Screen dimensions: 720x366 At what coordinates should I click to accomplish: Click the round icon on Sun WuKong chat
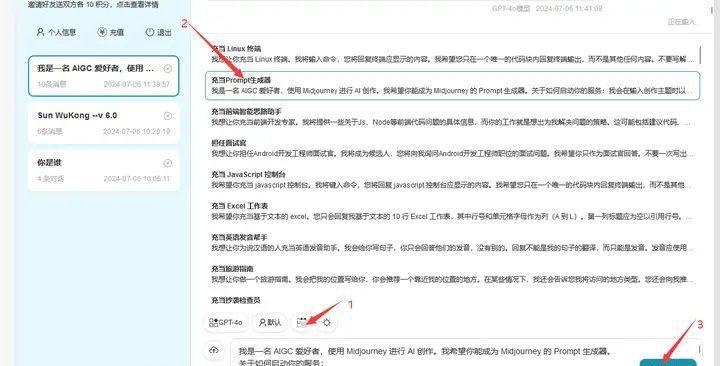click(x=168, y=116)
